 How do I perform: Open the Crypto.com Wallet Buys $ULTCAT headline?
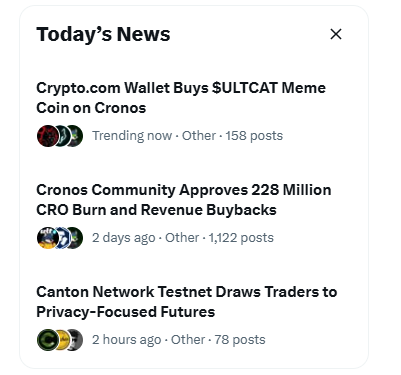click(x=181, y=98)
